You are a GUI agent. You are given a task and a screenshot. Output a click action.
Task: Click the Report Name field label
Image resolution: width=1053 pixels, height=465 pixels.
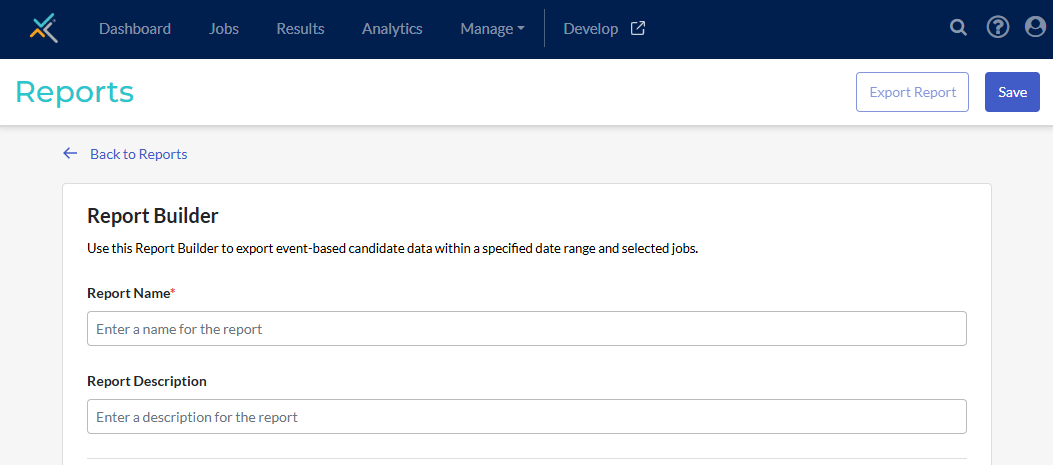(x=128, y=293)
